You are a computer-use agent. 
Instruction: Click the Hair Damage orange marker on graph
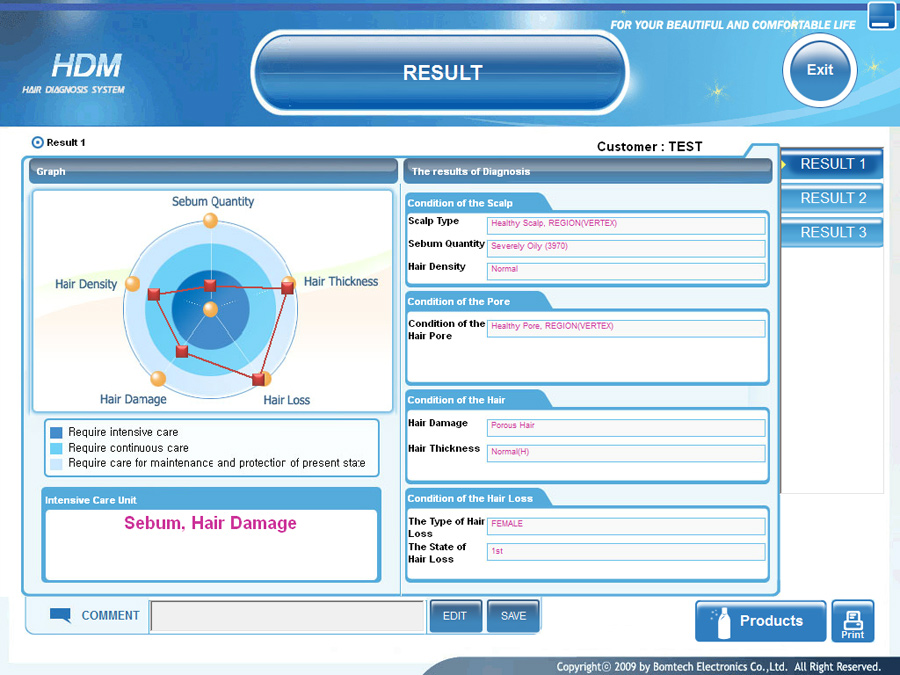(x=158, y=378)
